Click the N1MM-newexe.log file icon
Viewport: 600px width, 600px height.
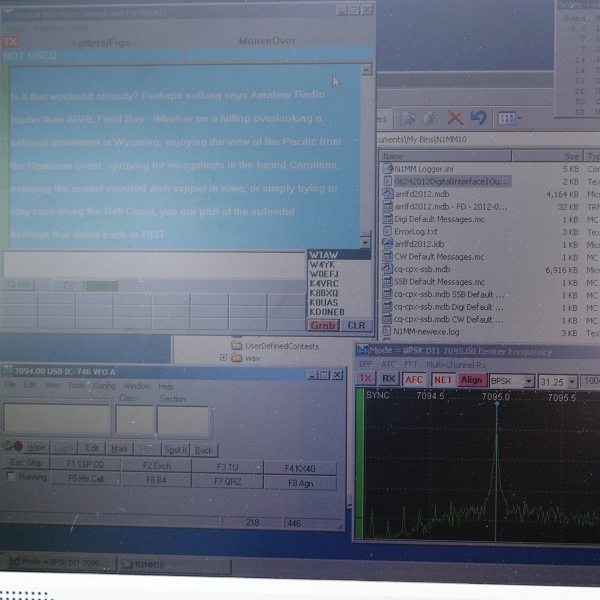tap(387, 331)
